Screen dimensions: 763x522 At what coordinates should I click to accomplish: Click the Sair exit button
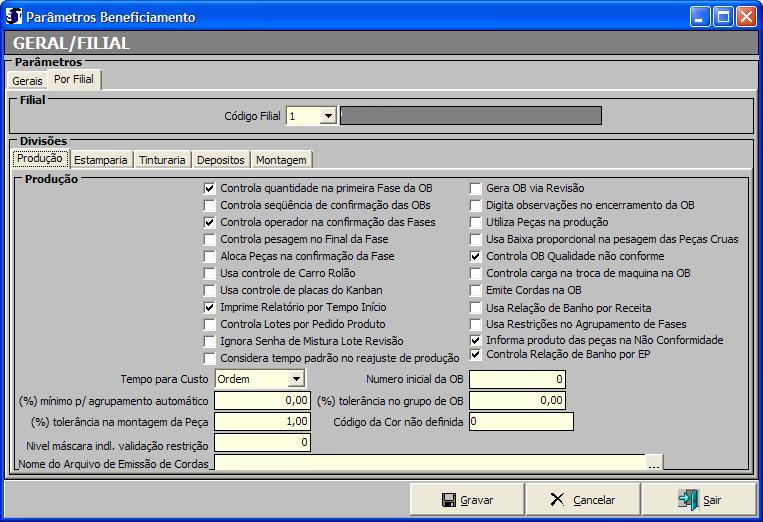[699, 499]
